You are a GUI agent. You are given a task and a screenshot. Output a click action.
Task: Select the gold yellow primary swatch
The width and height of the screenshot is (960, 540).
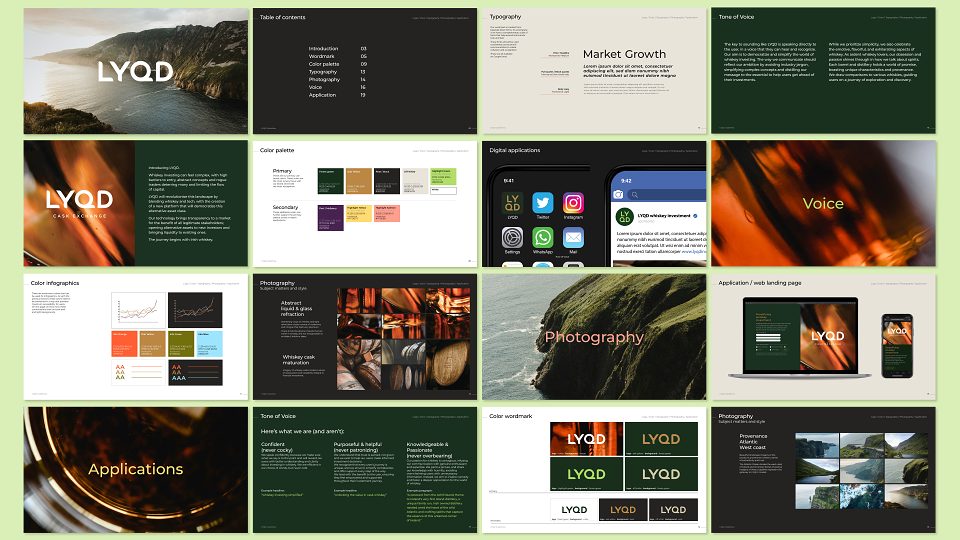359,181
